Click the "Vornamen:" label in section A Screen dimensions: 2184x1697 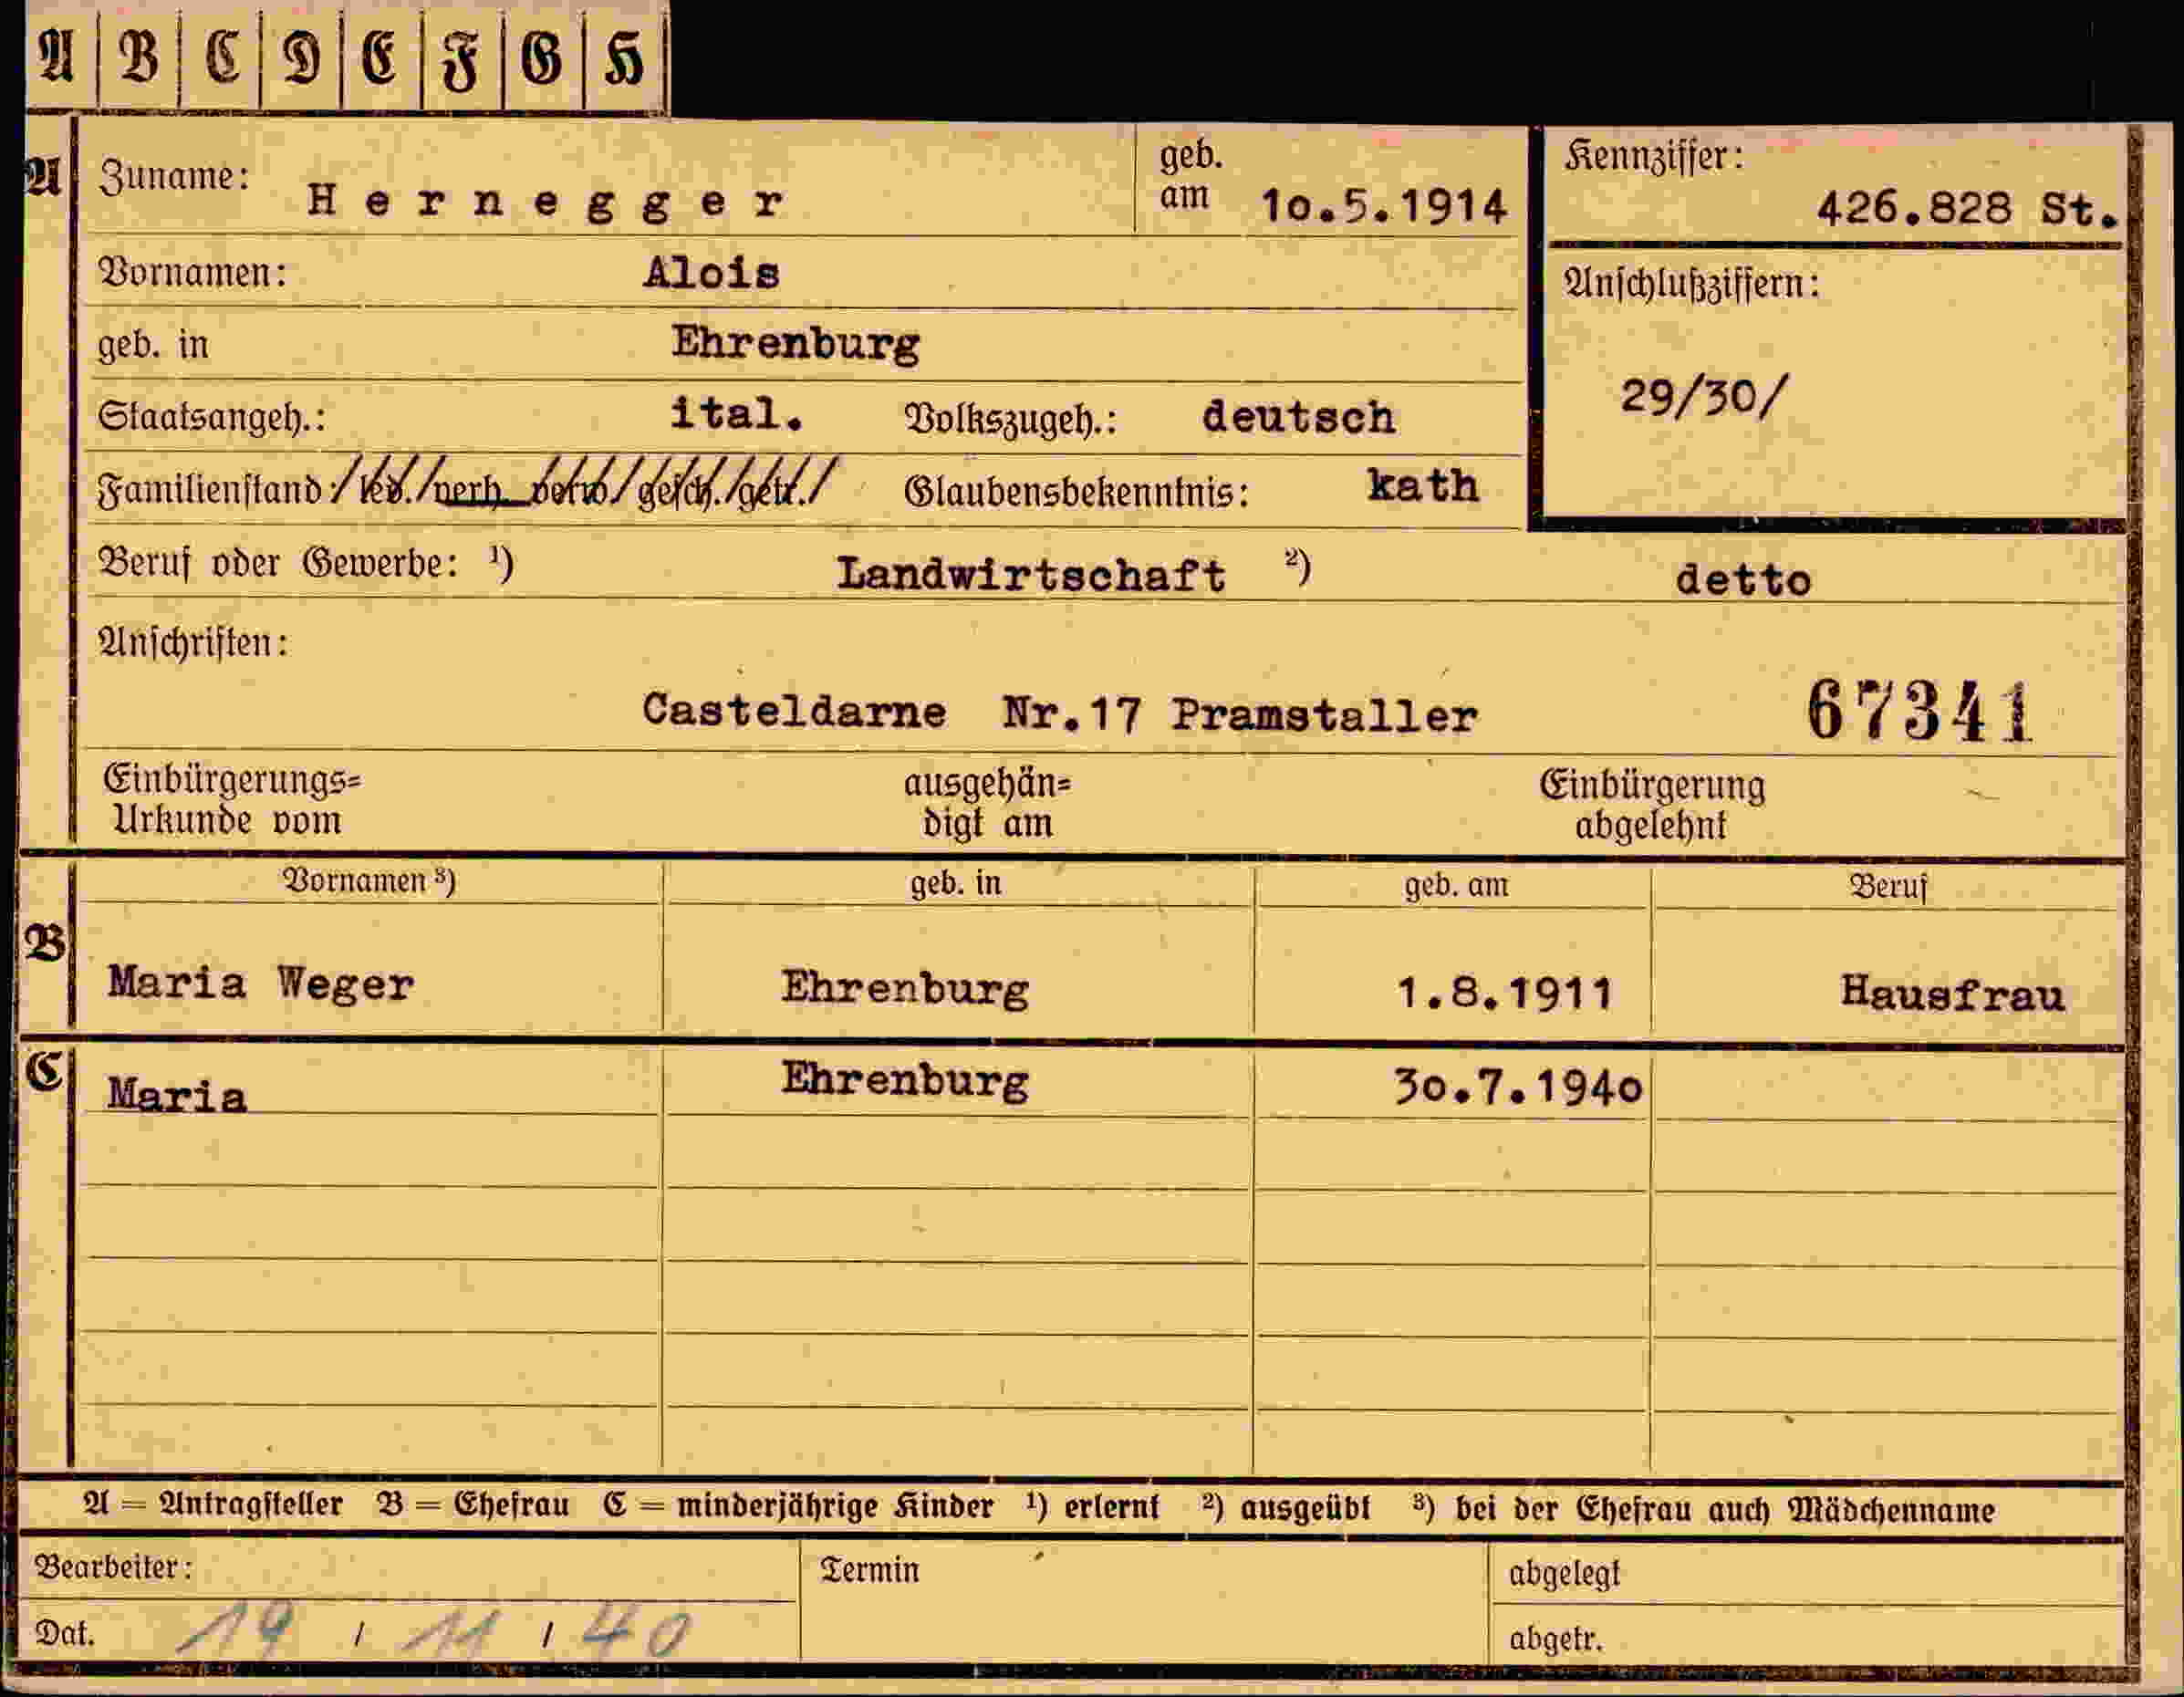pos(192,272)
